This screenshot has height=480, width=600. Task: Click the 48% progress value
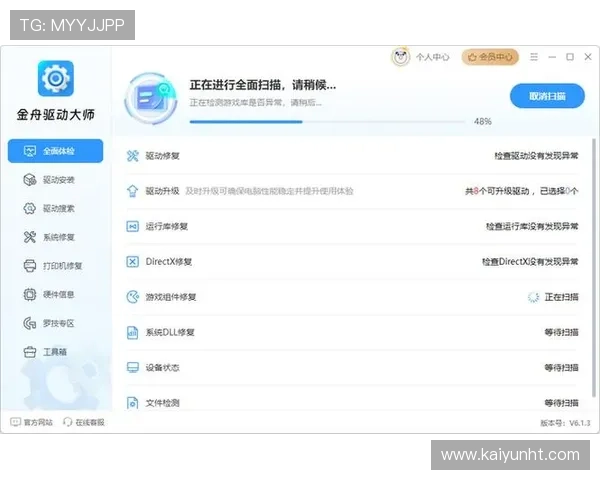[x=483, y=121]
